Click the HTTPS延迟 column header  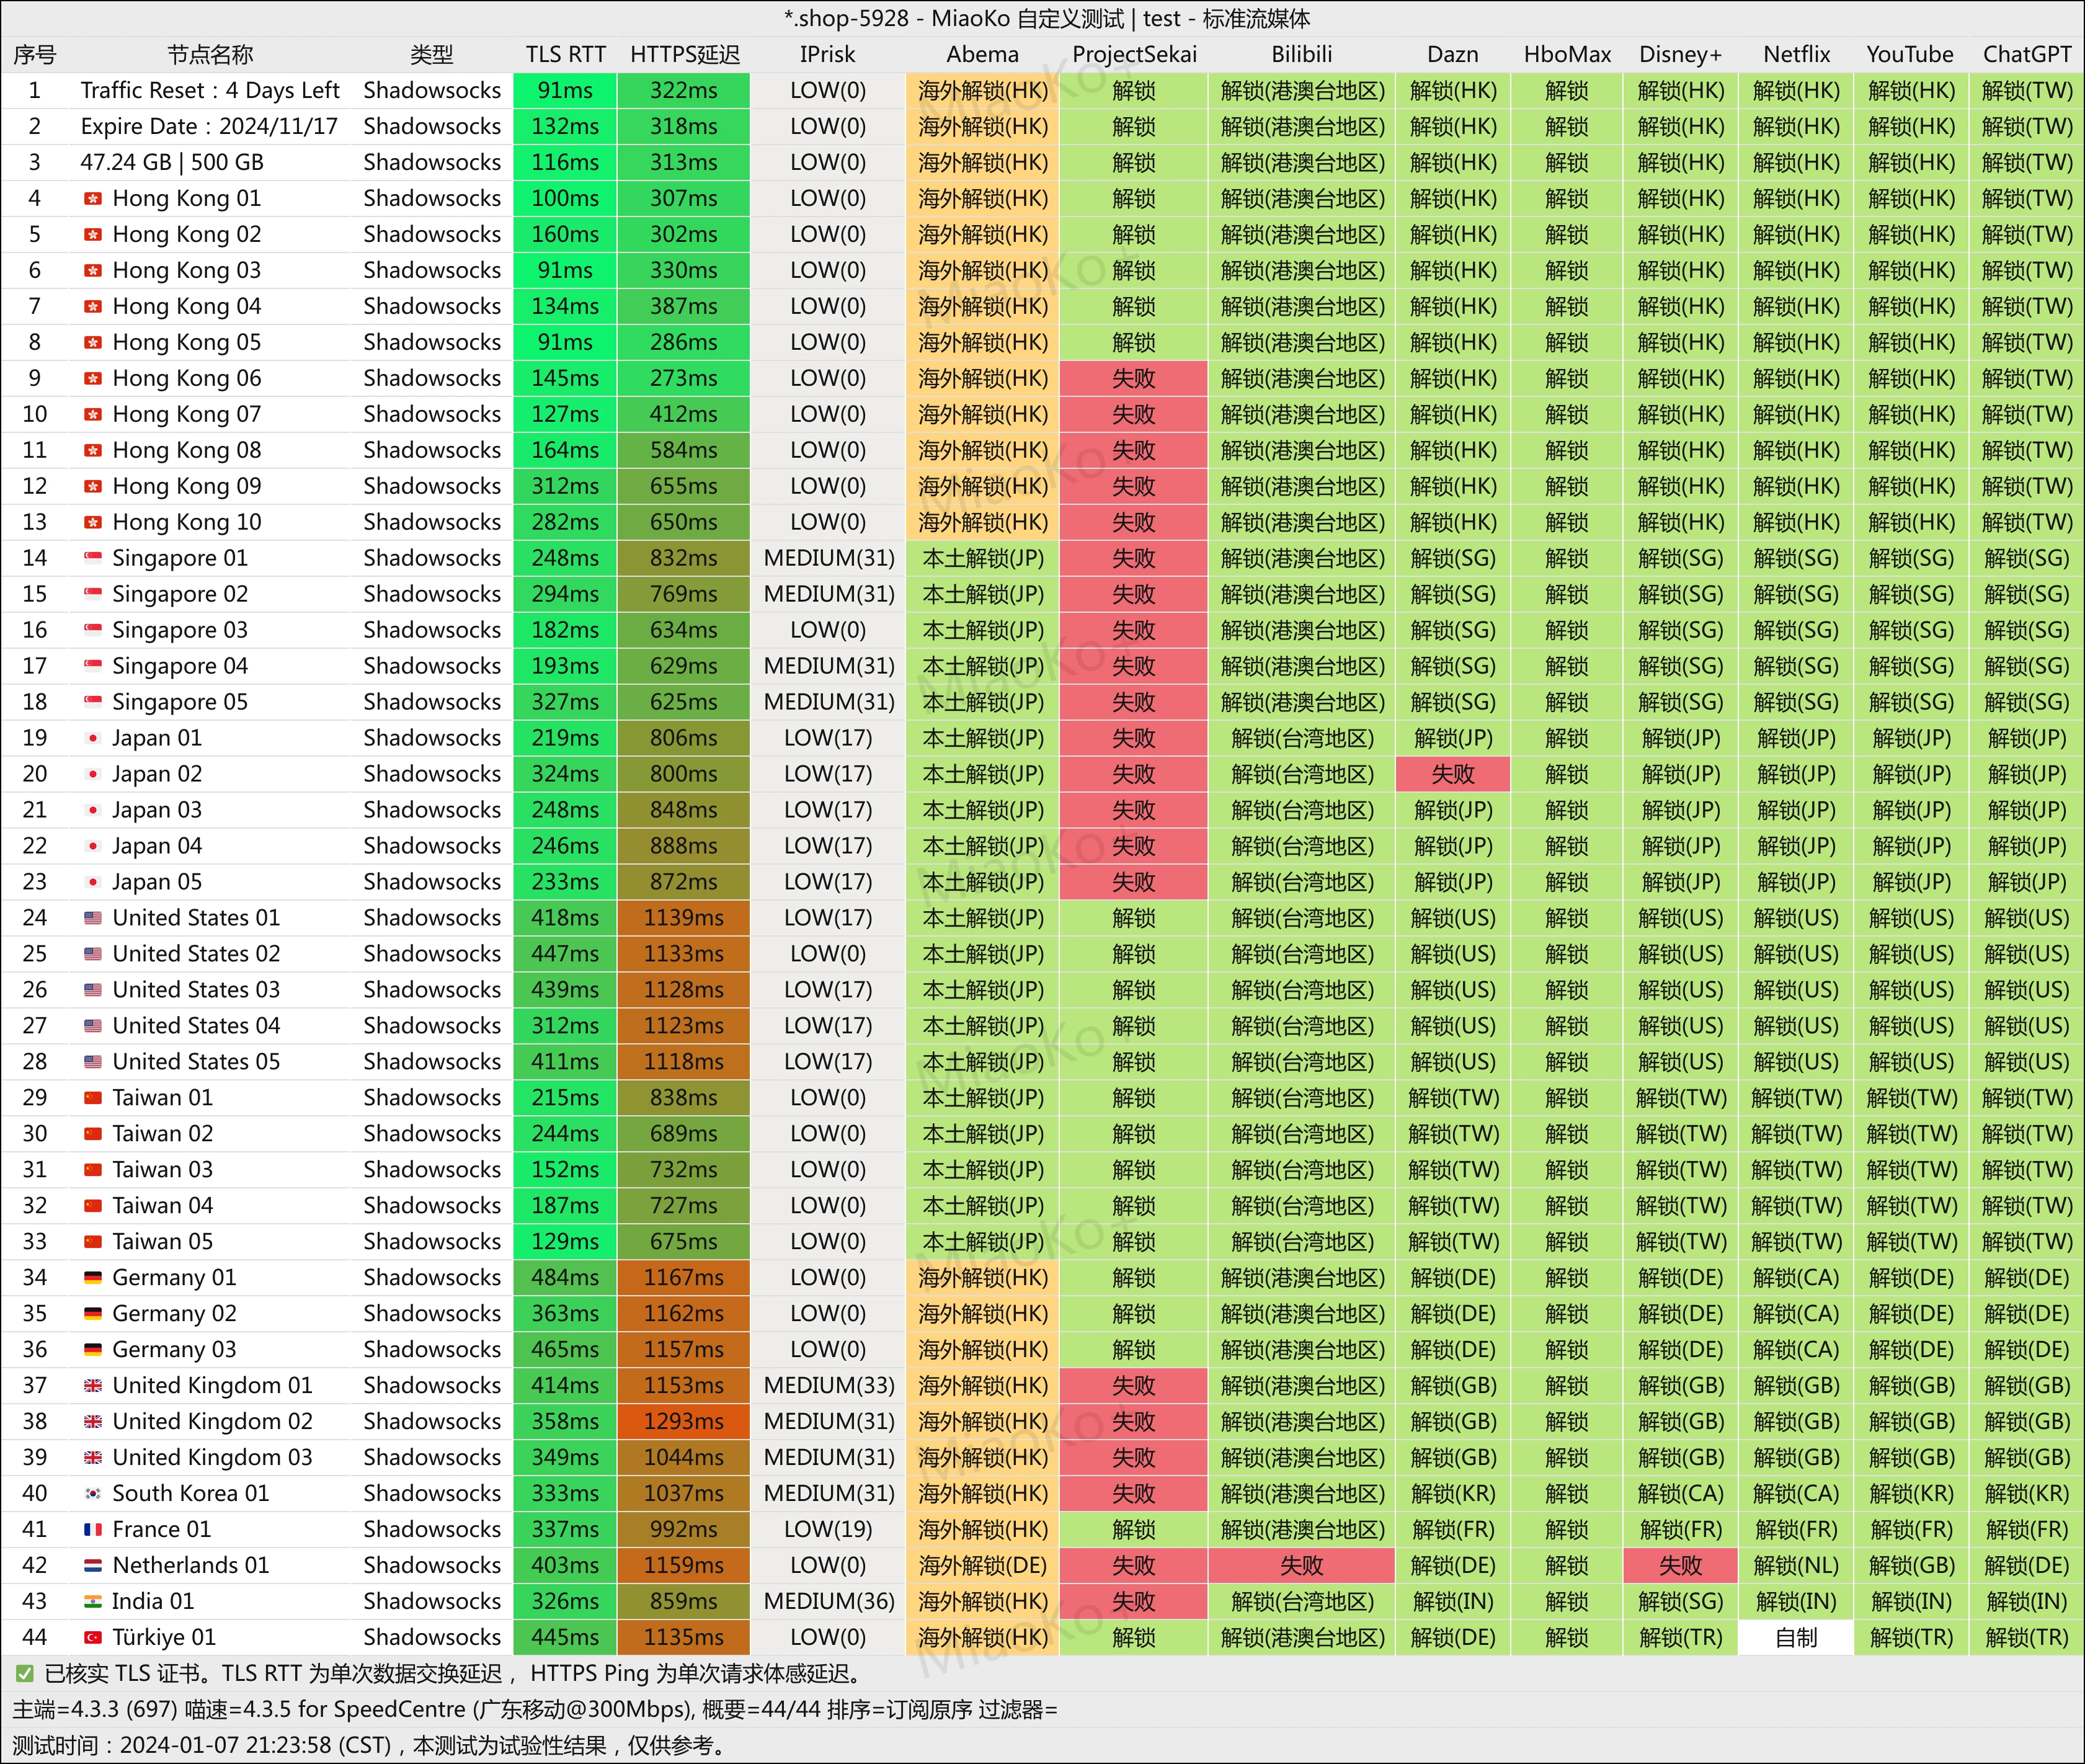[685, 55]
